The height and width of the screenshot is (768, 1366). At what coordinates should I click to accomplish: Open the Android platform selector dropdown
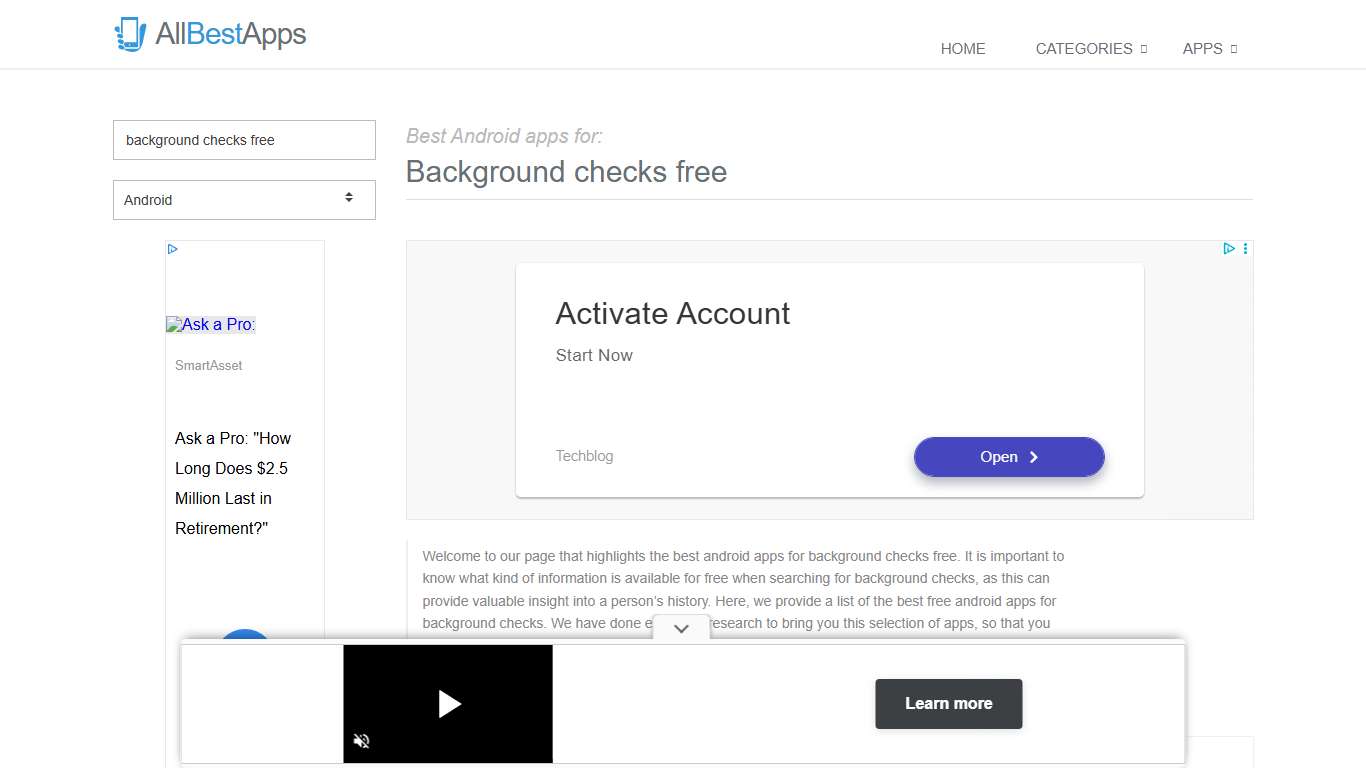[x=244, y=200]
